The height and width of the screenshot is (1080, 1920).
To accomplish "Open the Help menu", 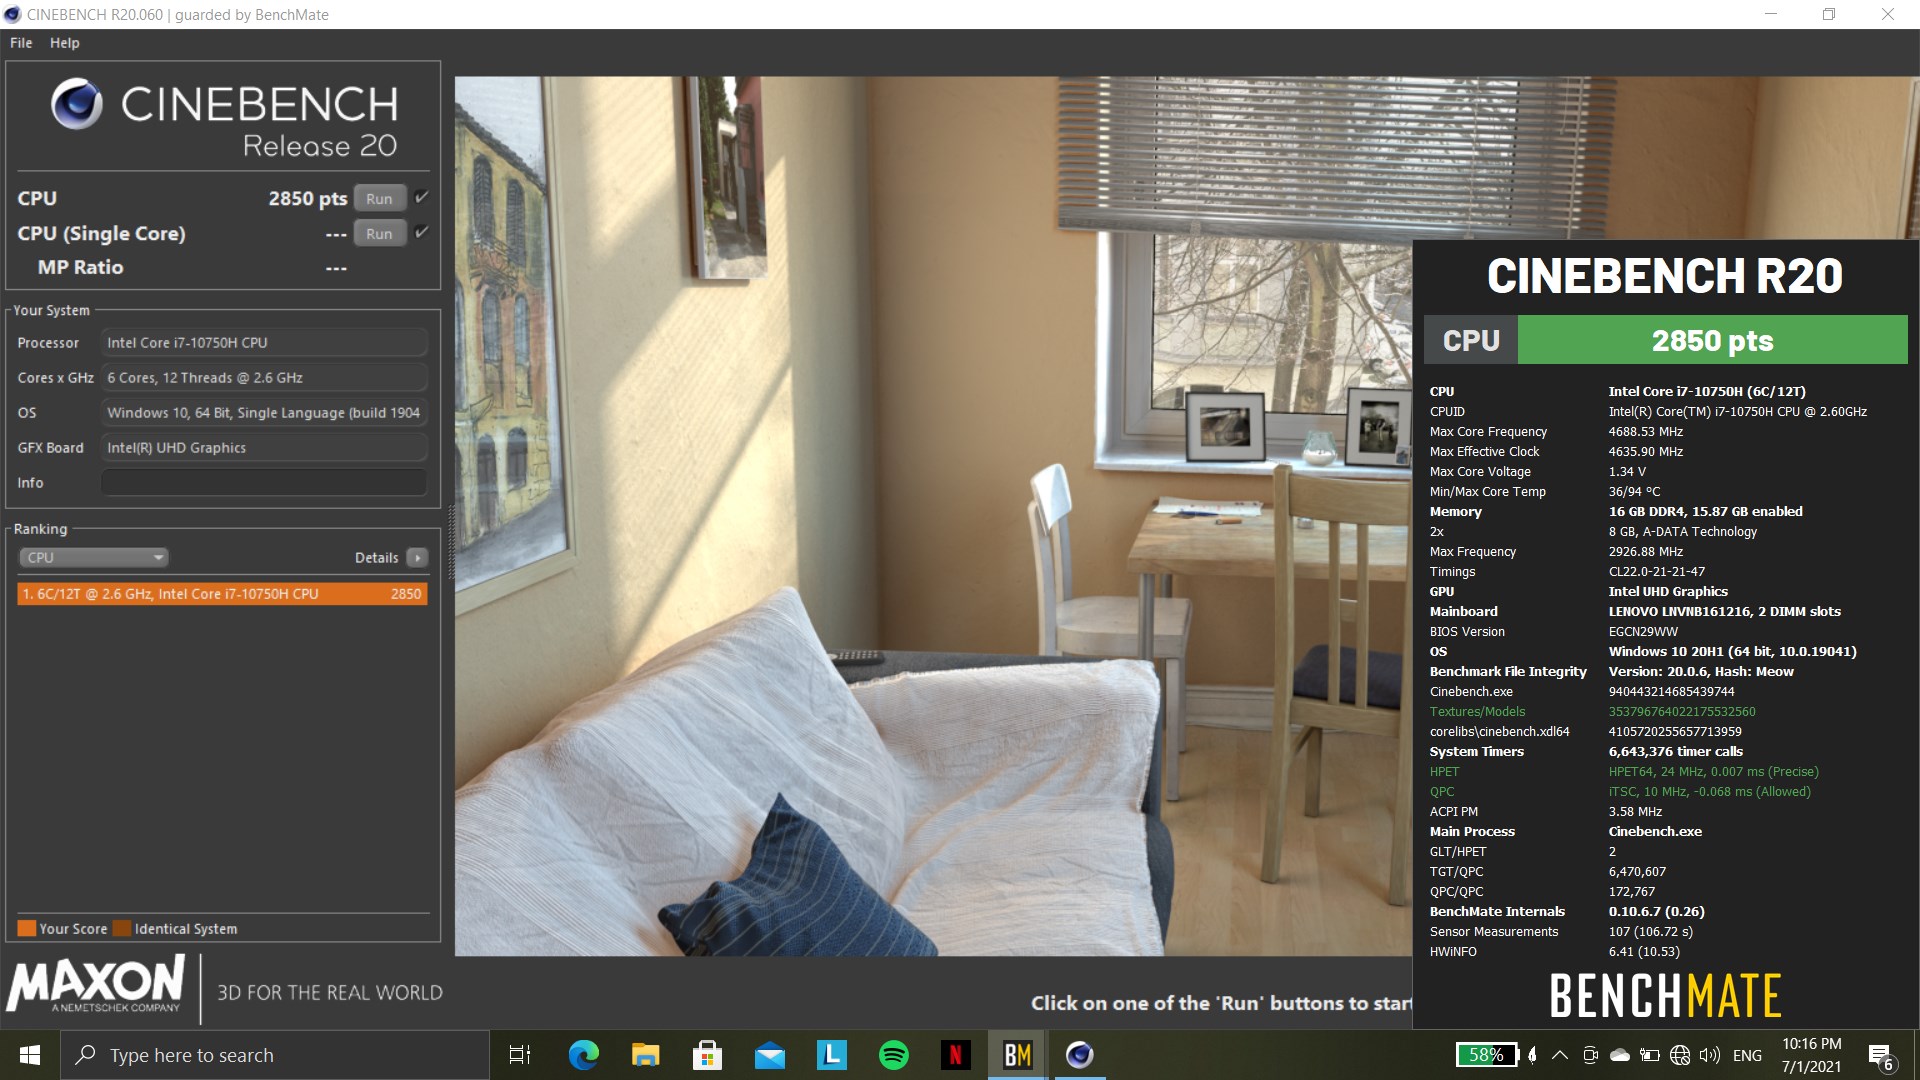I will (x=65, y=43).
